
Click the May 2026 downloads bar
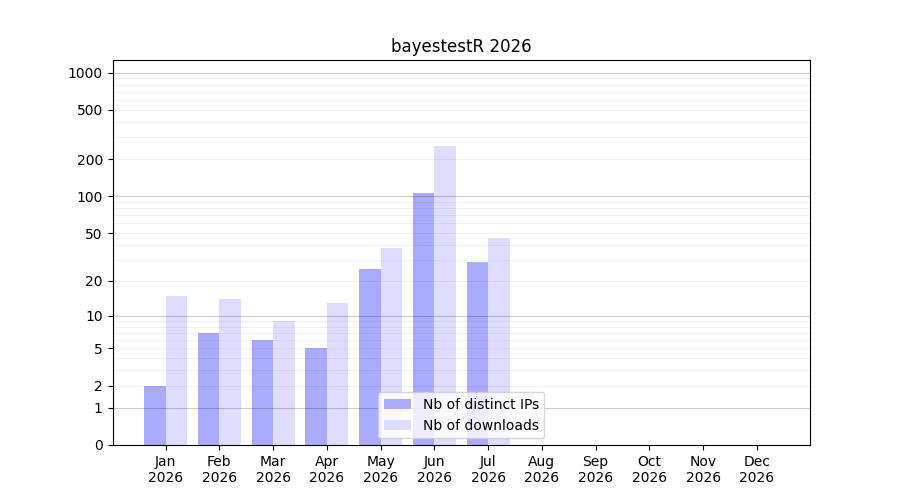click(391, 347)
